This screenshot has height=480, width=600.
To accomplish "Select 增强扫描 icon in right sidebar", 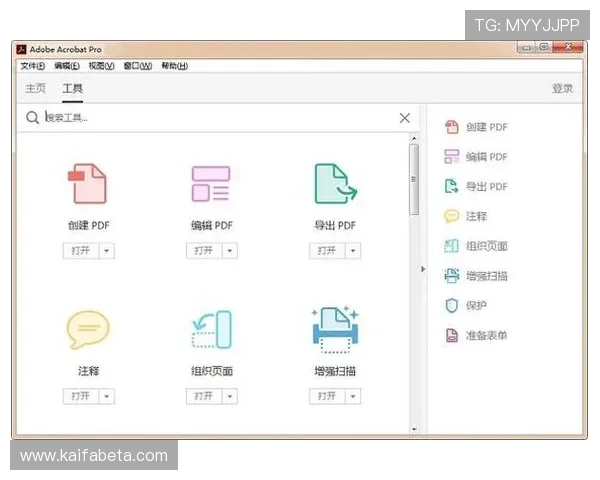I will (x=452, y=276).
